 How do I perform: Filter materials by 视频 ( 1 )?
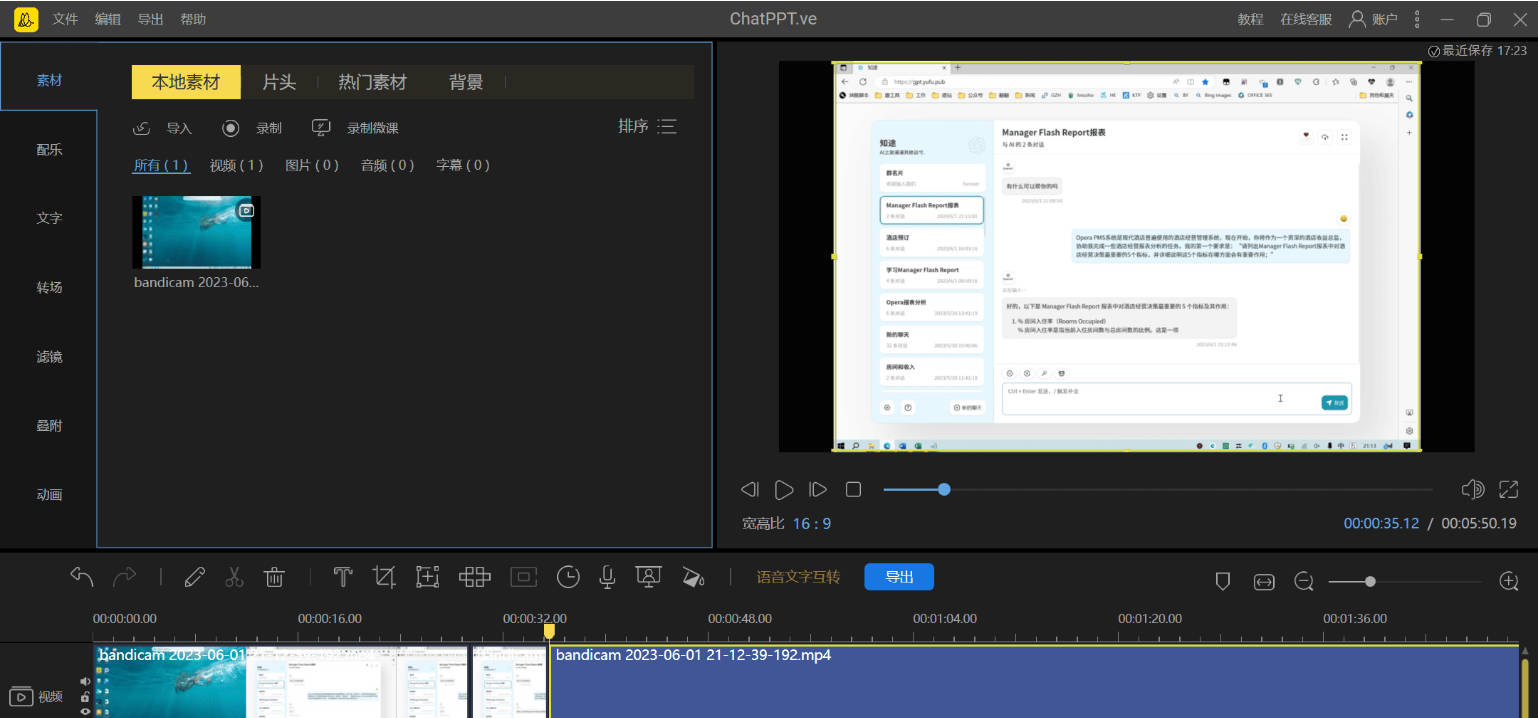click(236, 165)
